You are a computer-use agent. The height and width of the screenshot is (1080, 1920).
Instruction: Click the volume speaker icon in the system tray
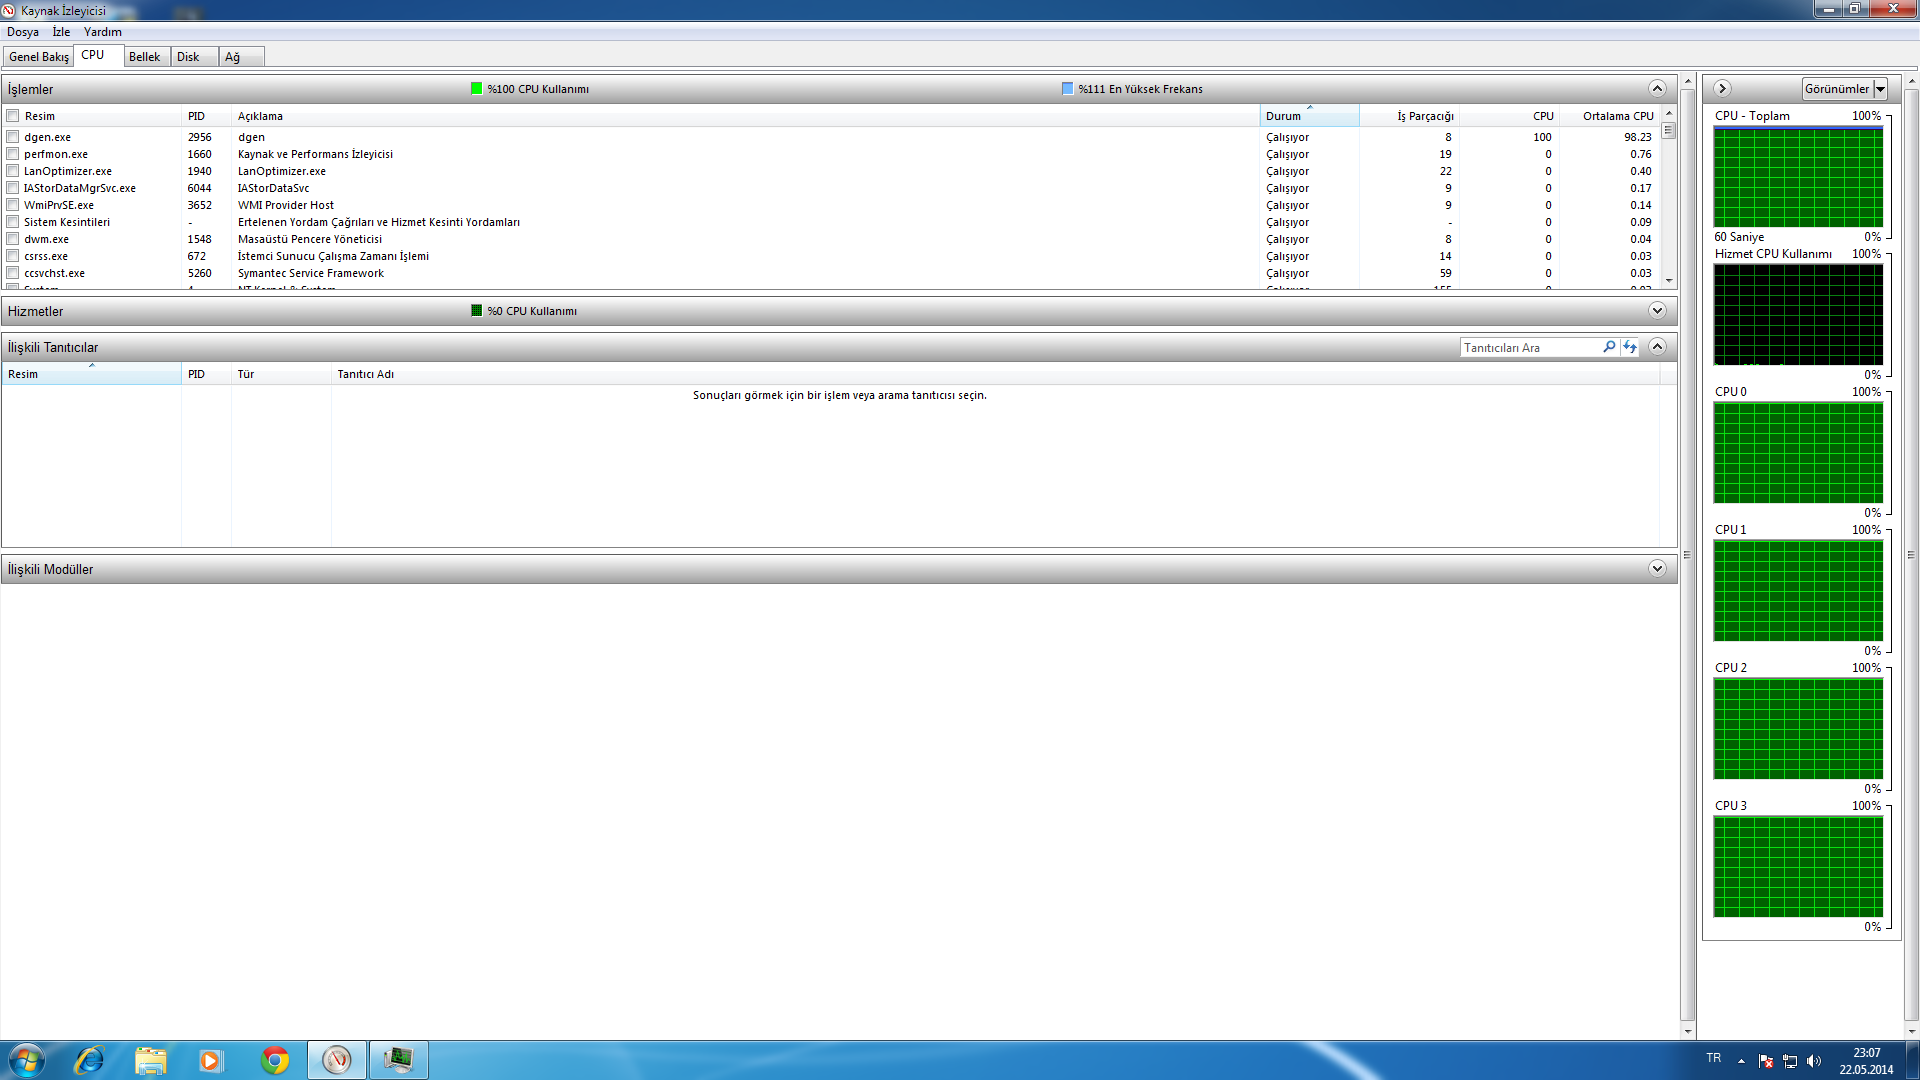click(x=1814, y=1061)
